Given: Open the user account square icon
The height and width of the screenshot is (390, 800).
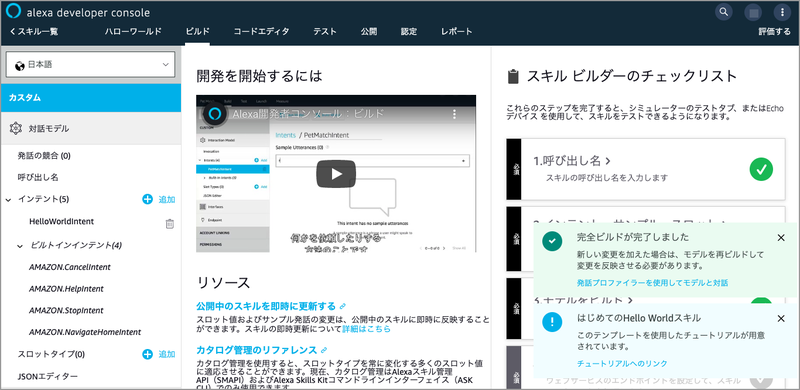Looking at the screenshot, I should (753, 12).
